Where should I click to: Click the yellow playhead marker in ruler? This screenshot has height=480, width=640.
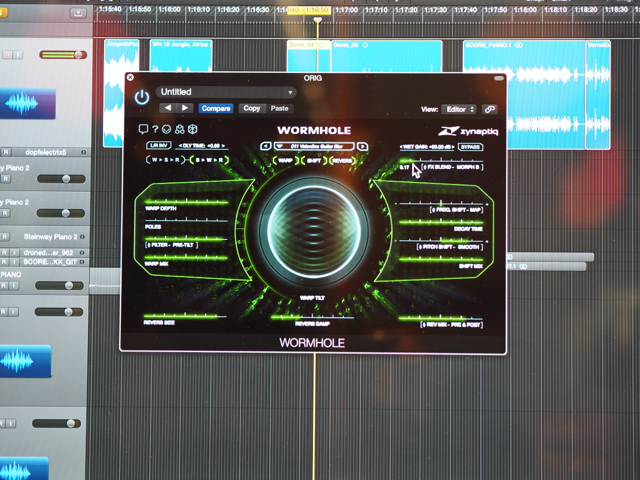click(x=317, y=20)
